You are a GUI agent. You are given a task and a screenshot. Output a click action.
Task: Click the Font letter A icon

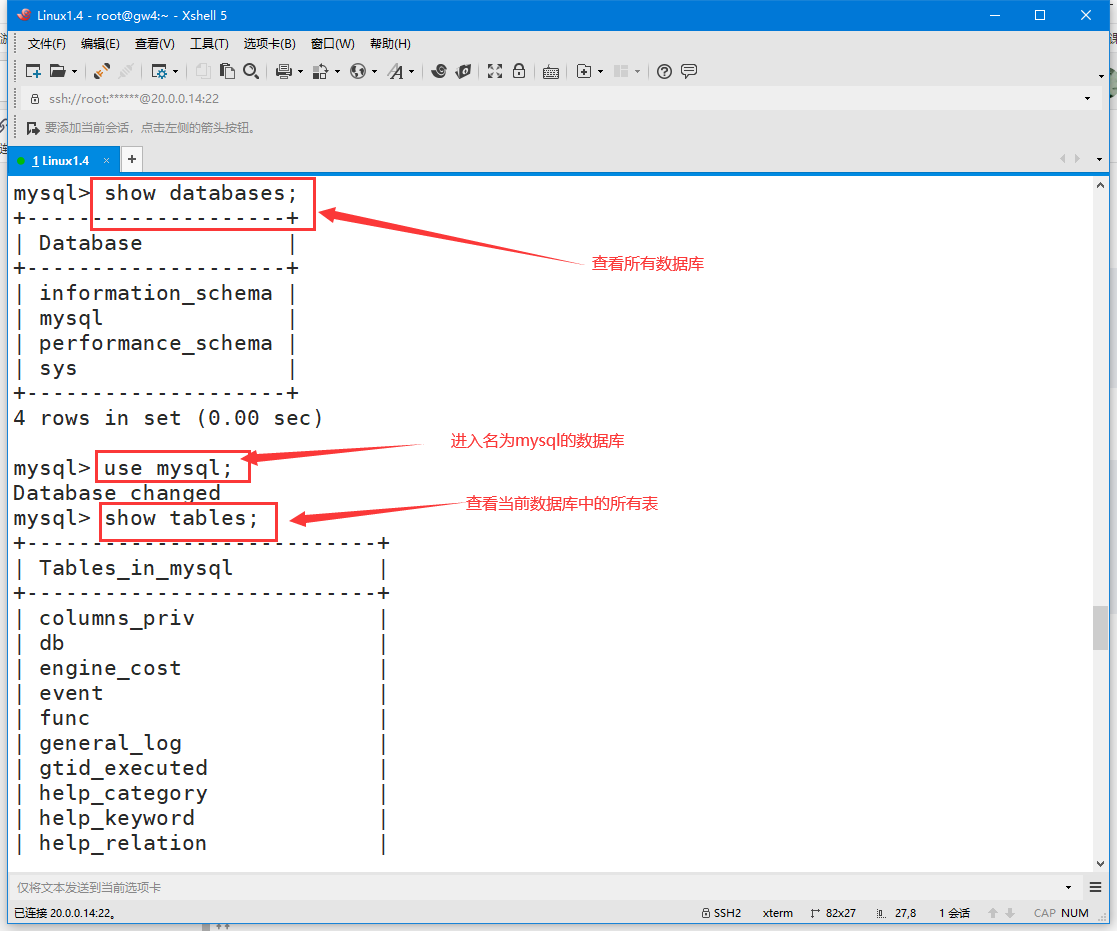point(395,71)
